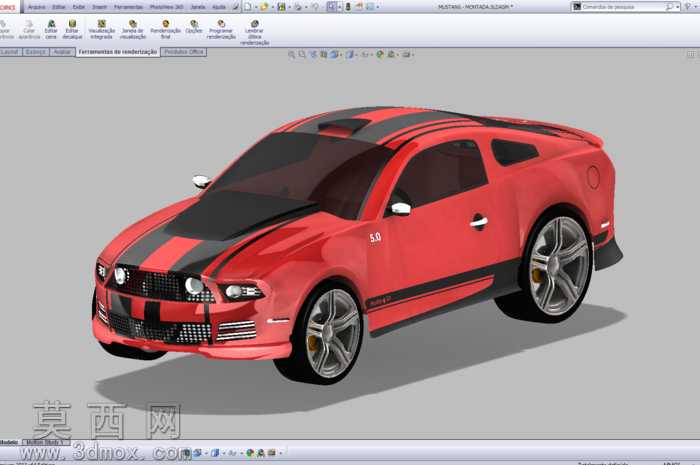This screenshot has width=700, height=465.
Task: Click the Colar aparência tool
Action: tap(29, 29)
